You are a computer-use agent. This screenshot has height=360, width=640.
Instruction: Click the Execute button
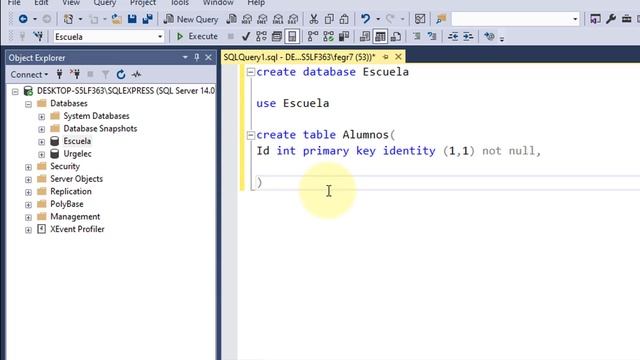pyautogui.click(x=197, y=36)
